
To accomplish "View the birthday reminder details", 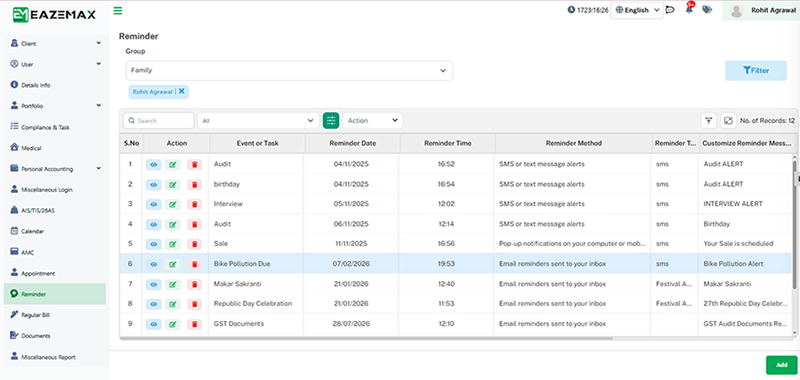I will tap(154, 184).
